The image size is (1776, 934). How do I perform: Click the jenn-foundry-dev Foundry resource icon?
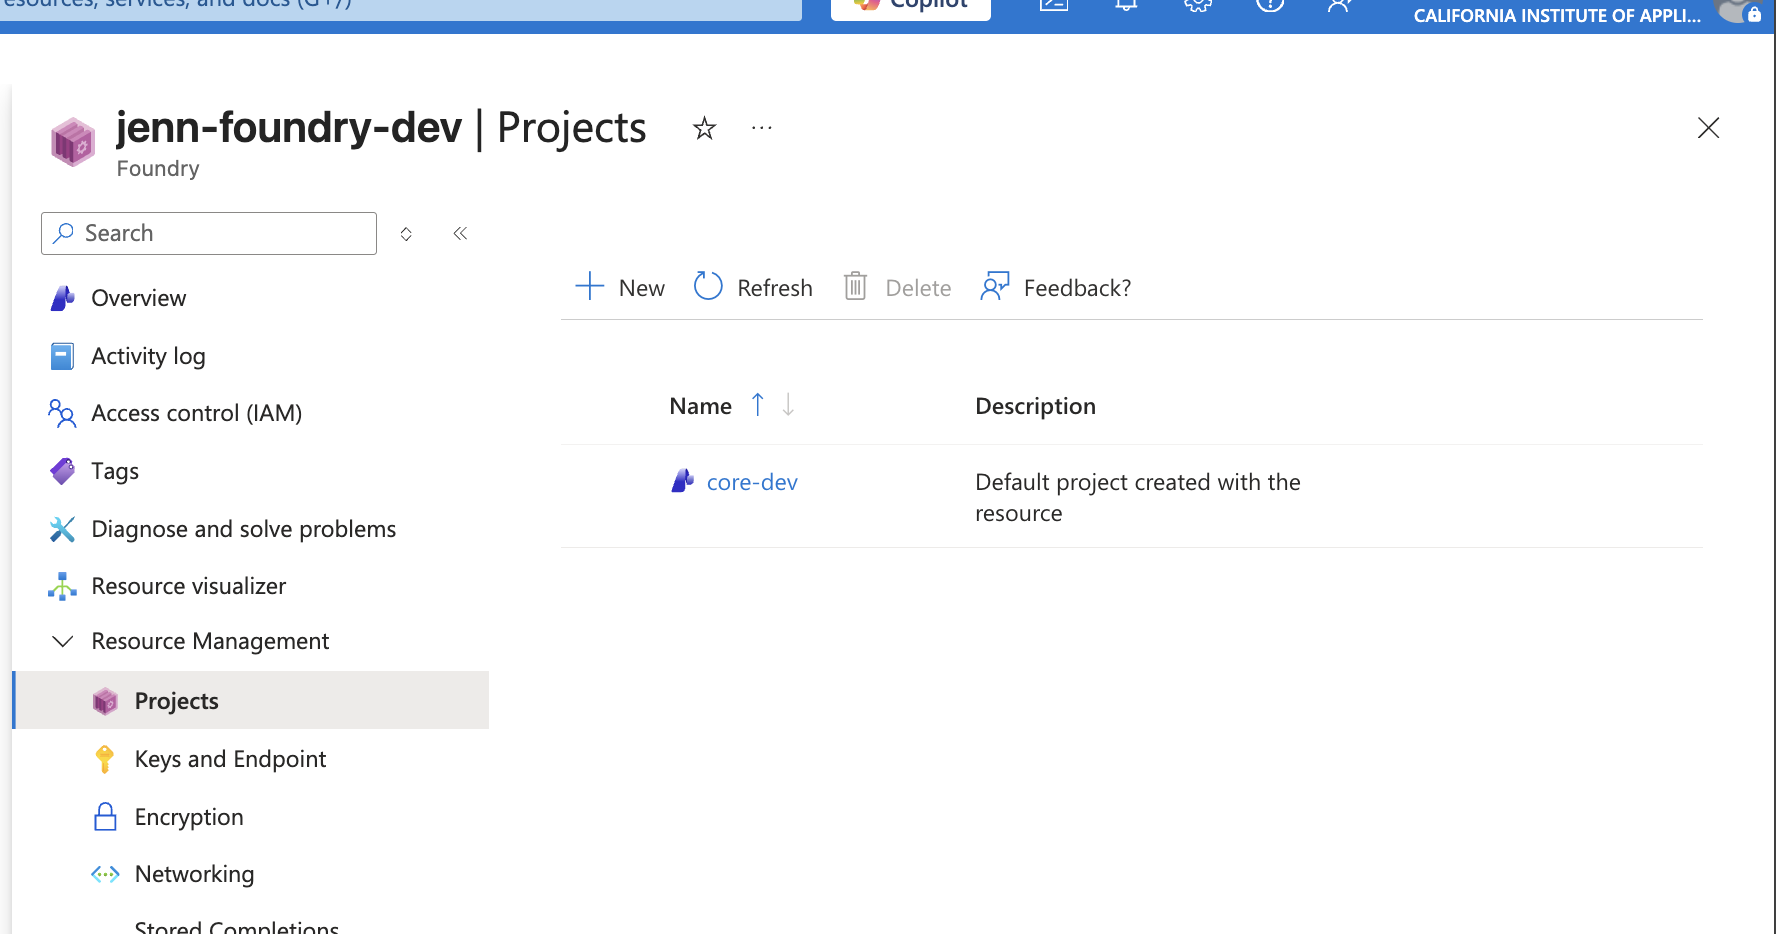(73, 142)
